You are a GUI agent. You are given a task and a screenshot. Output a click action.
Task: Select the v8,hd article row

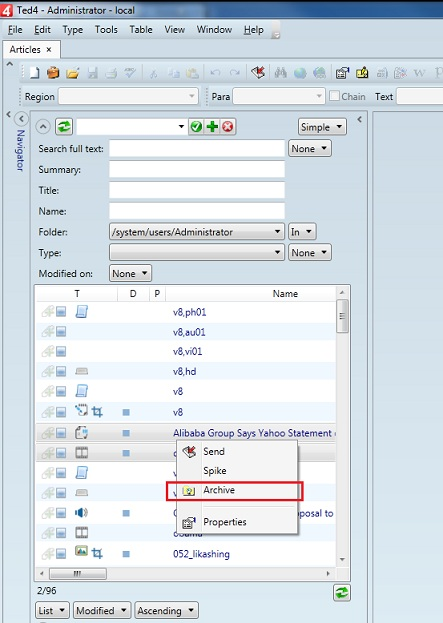coord(186,371)
